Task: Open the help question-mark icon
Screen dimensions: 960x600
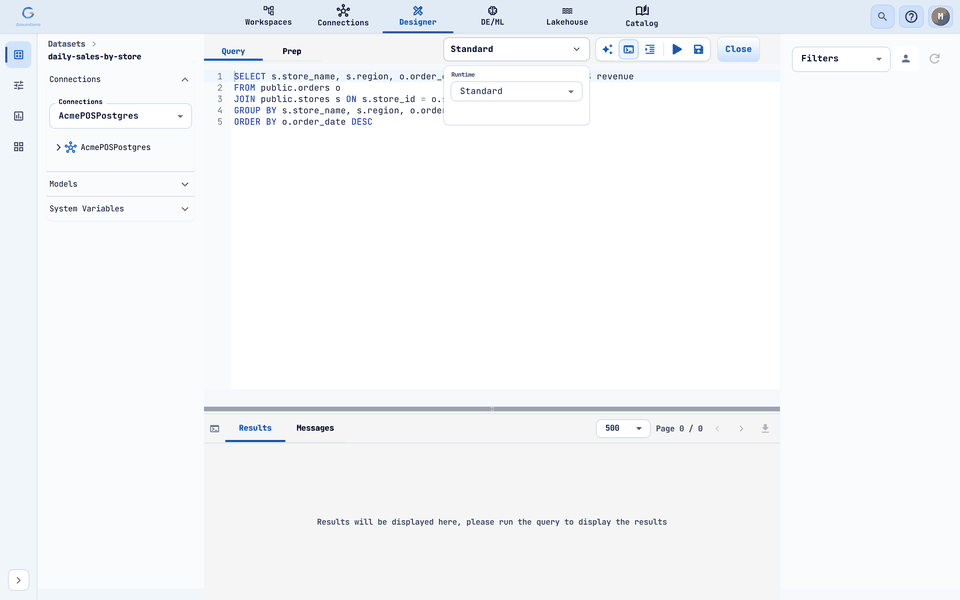Action: (x=911, y=17)
